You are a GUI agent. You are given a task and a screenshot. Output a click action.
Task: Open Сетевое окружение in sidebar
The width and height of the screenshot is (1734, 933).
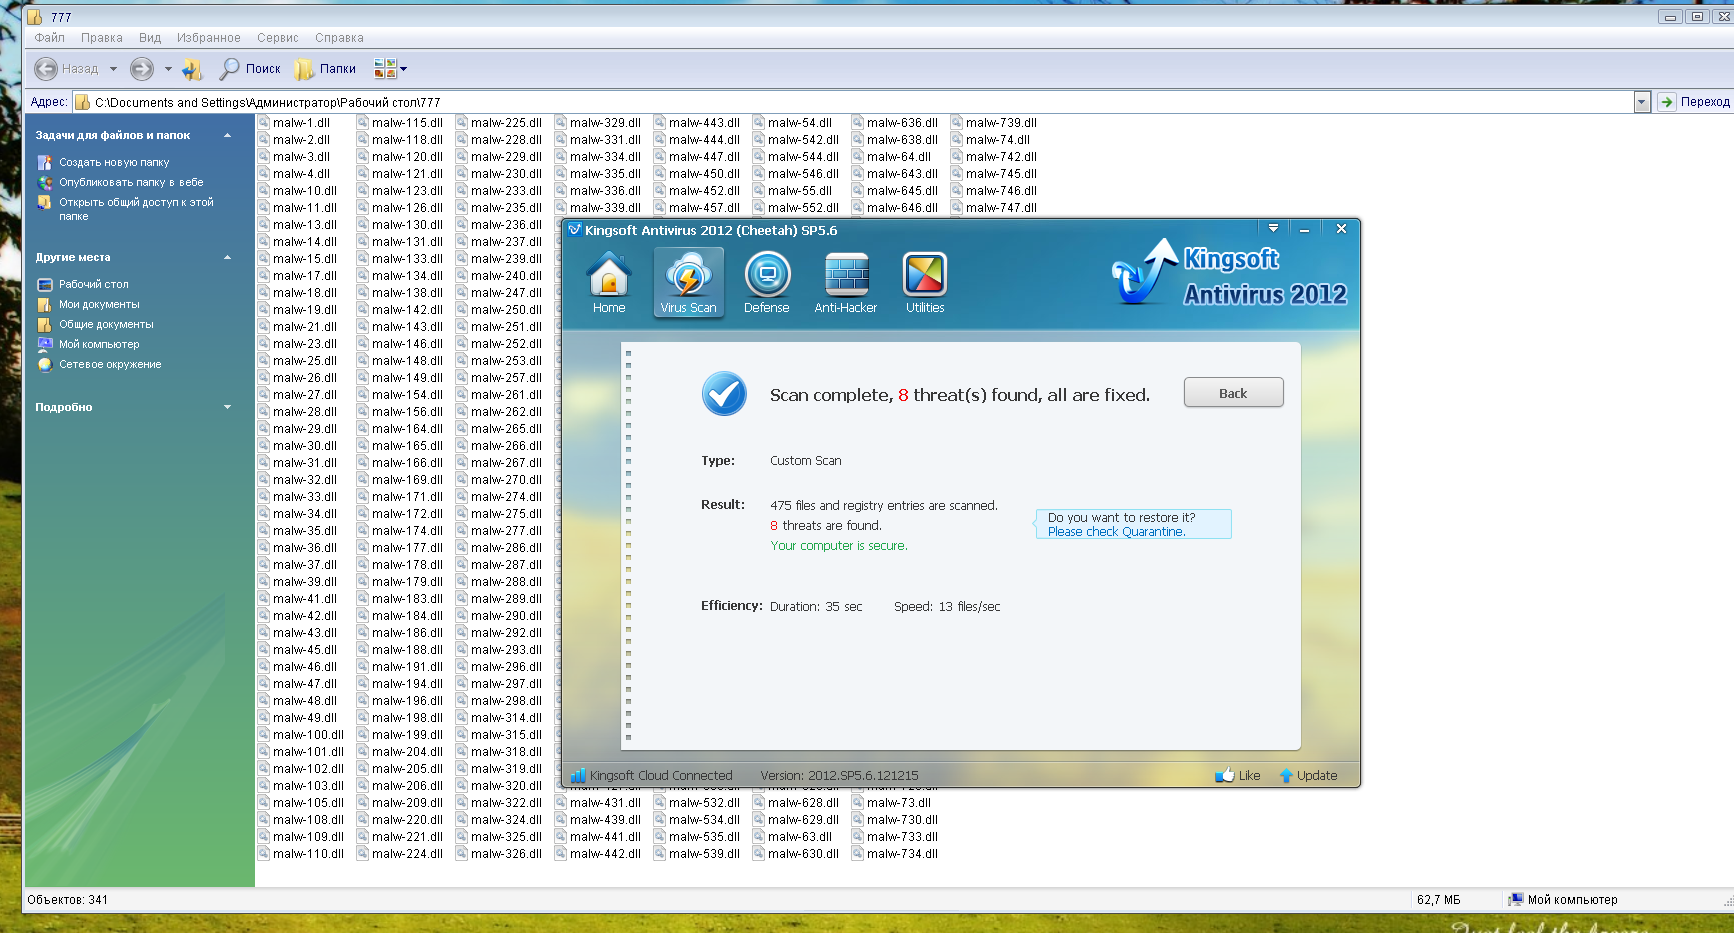pos(110,364)
